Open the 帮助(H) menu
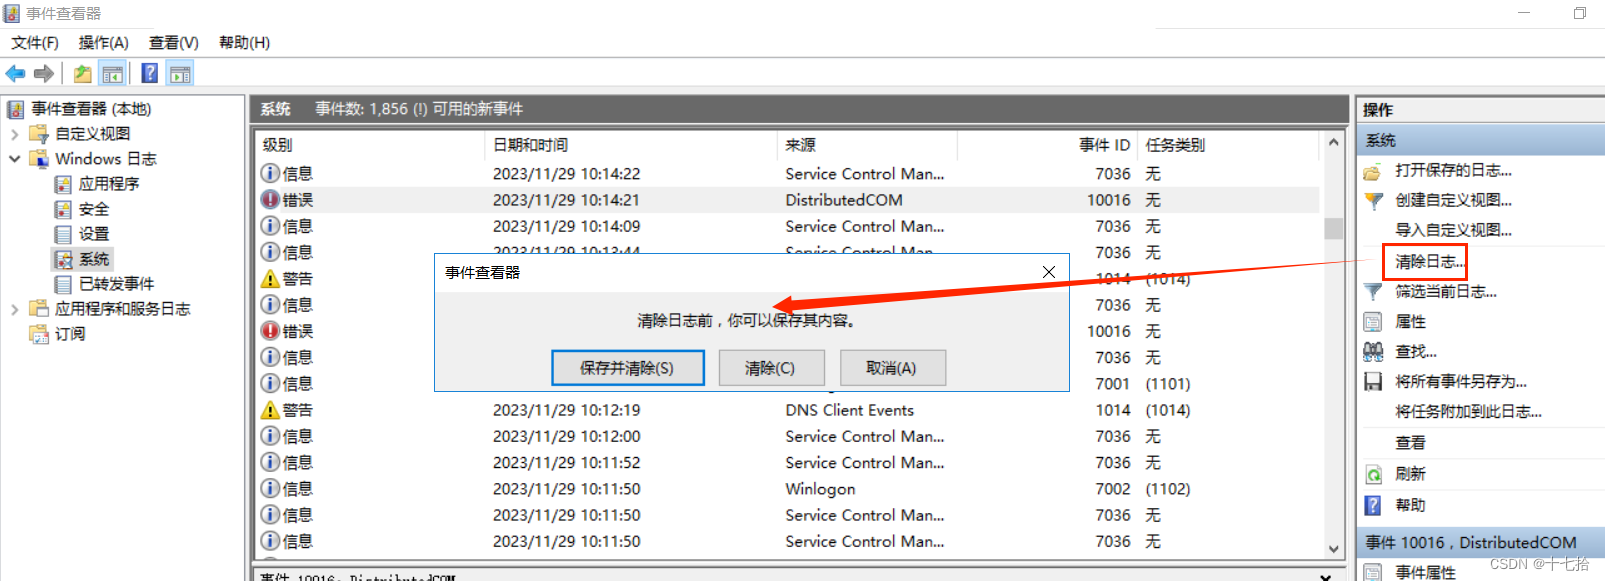1605x581 pixels. 245,42
